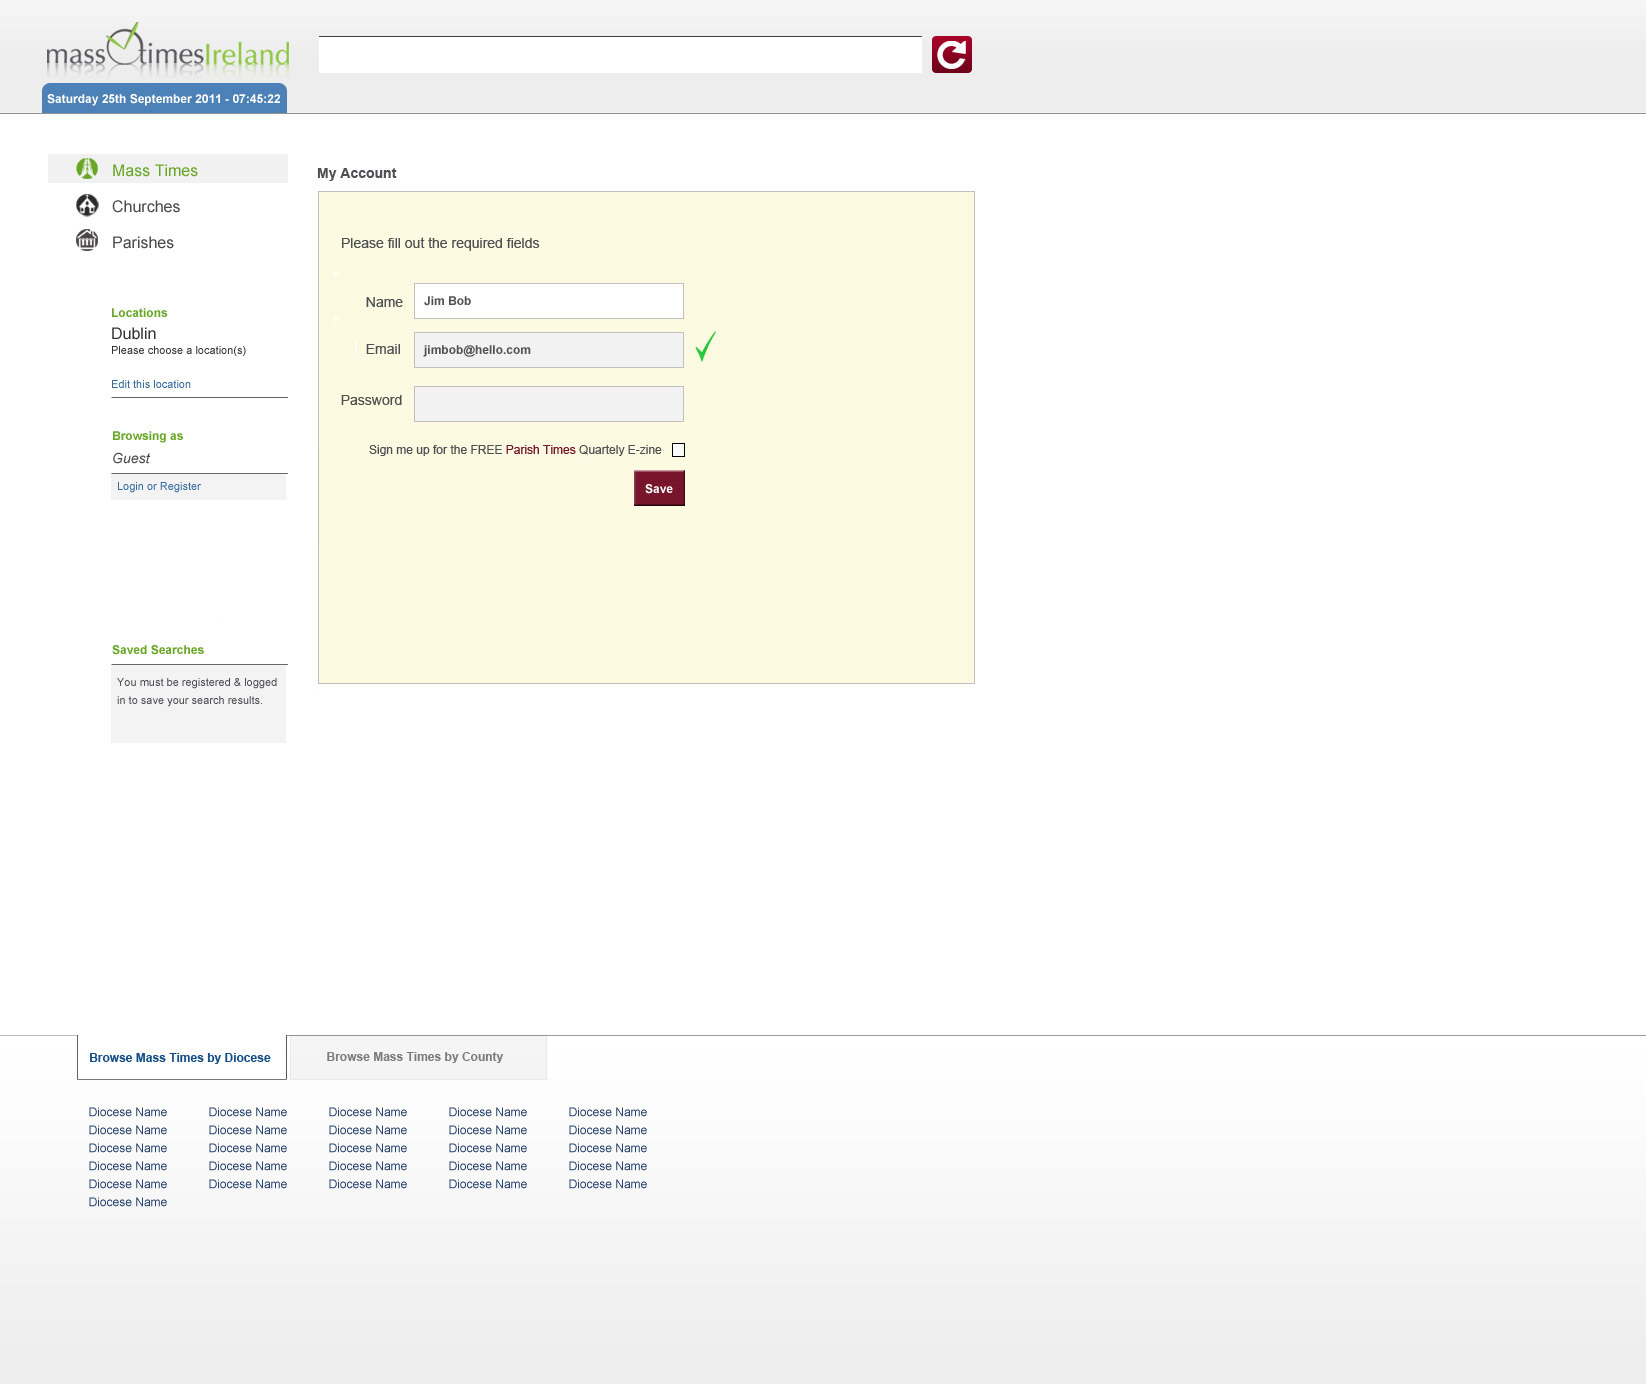Tick the Parish Times E-zine checkbox
The height and width of the screenshot is (1384, 1646).
pos(678,450)
